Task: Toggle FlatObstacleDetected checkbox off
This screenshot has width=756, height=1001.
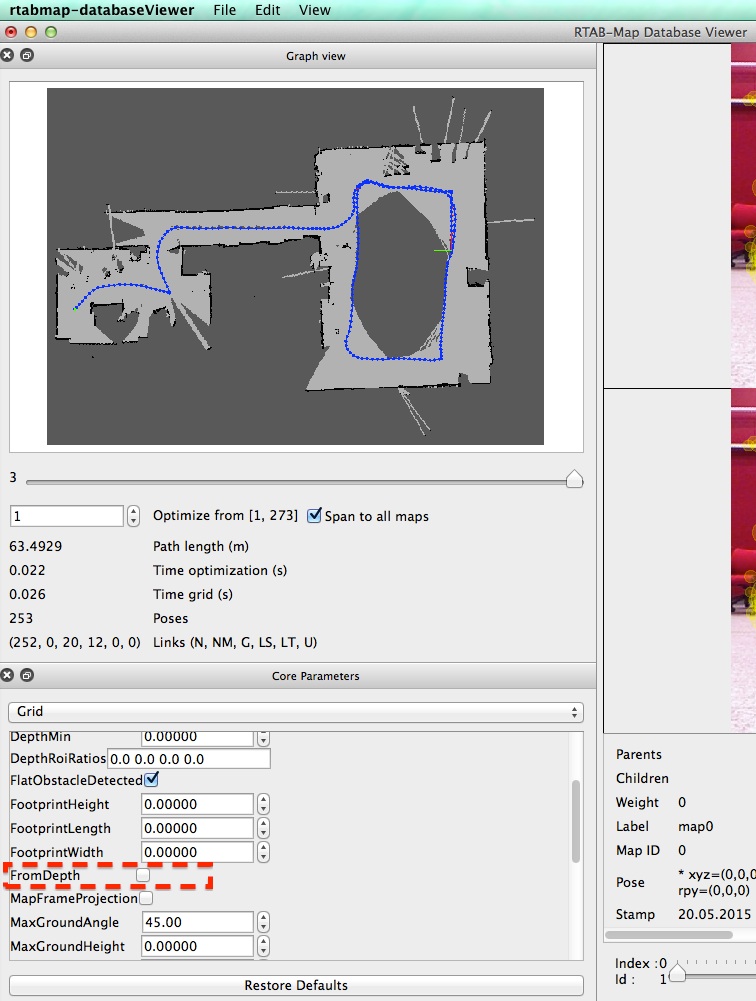Action: tap(152, 779)
